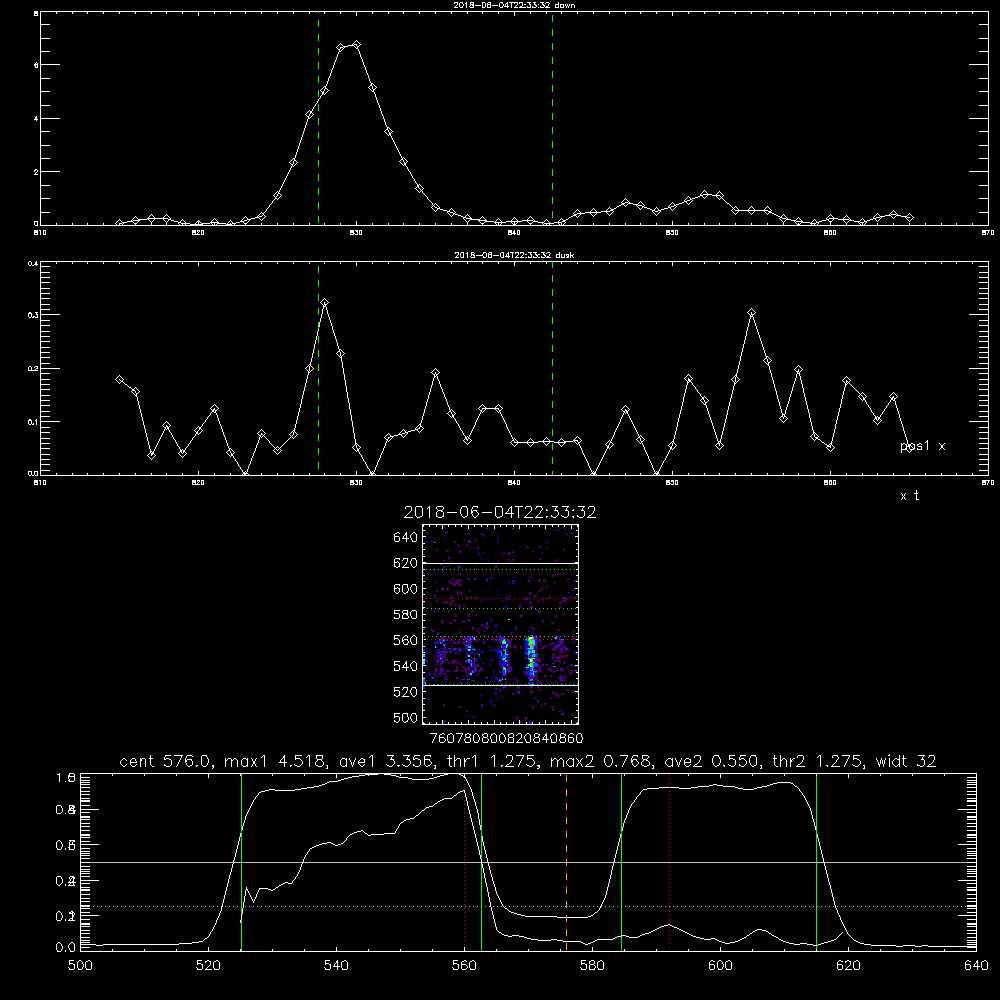Click the red dotted line near 592 in bottom plot
Screen dimensions: 1000x1000
(x=670, y=861)
